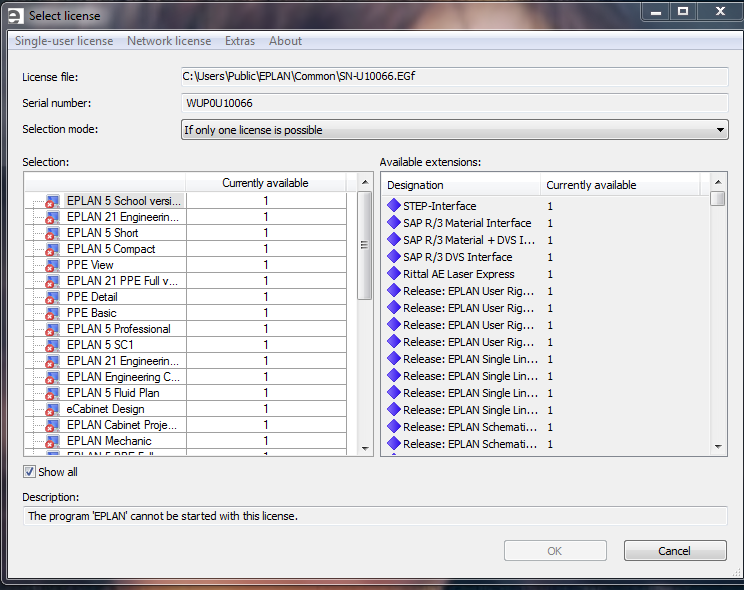Select the SAP R/3 DVS Interface extension
The height and width of the screenshot is (590, 744).
546,257
